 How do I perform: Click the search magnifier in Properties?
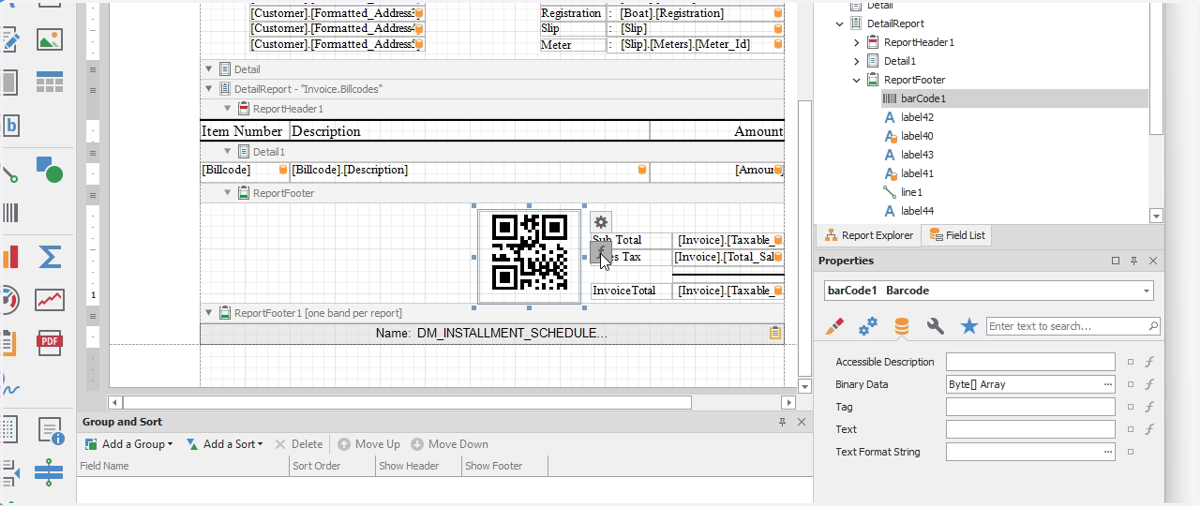pyautogui.click(x=1153, y=326)
